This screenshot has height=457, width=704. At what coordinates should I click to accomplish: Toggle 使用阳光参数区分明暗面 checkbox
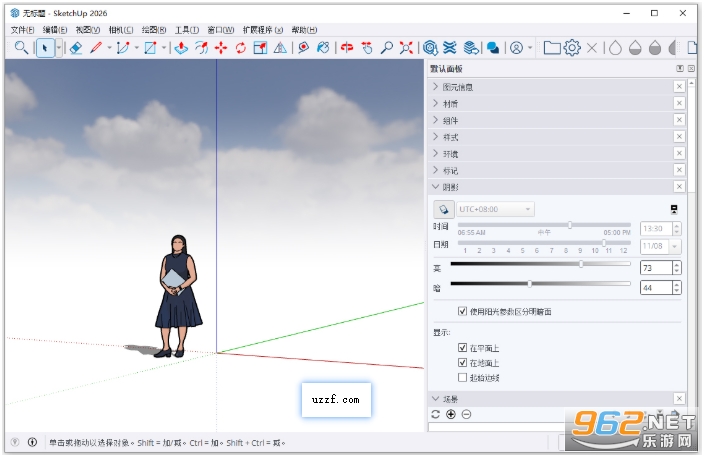pos(462,311)
